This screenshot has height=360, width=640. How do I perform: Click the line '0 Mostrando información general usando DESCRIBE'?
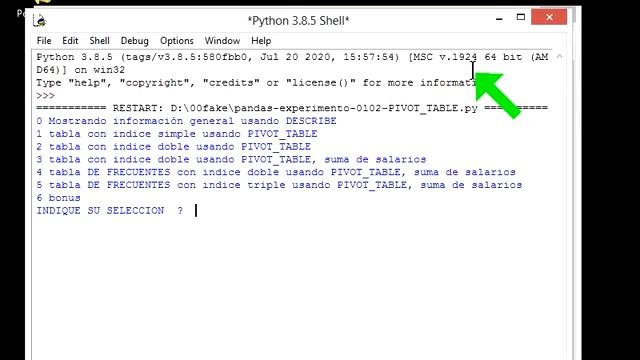pos(186,121)
